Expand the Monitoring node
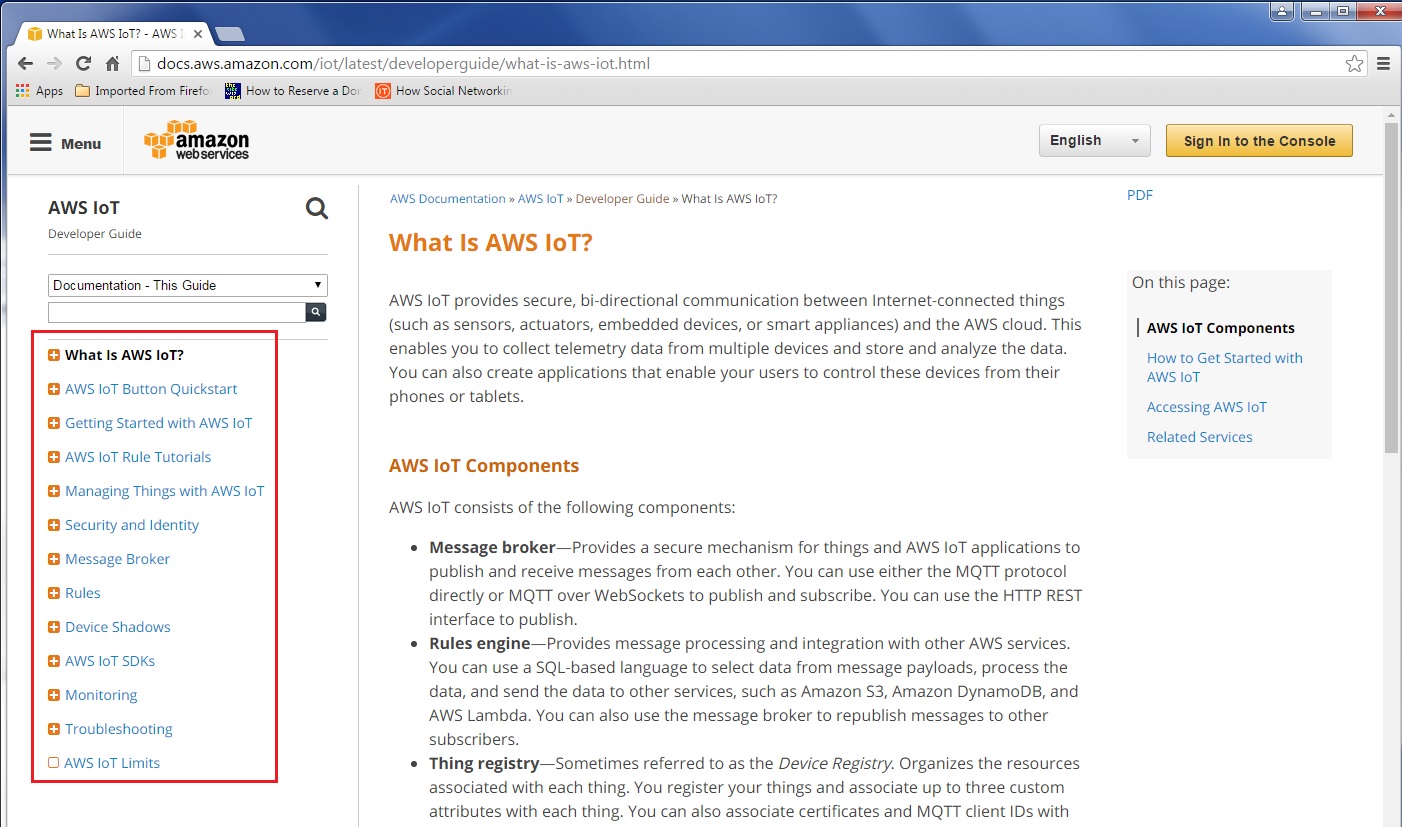The image size is (1402, 827). coord(54,695)
